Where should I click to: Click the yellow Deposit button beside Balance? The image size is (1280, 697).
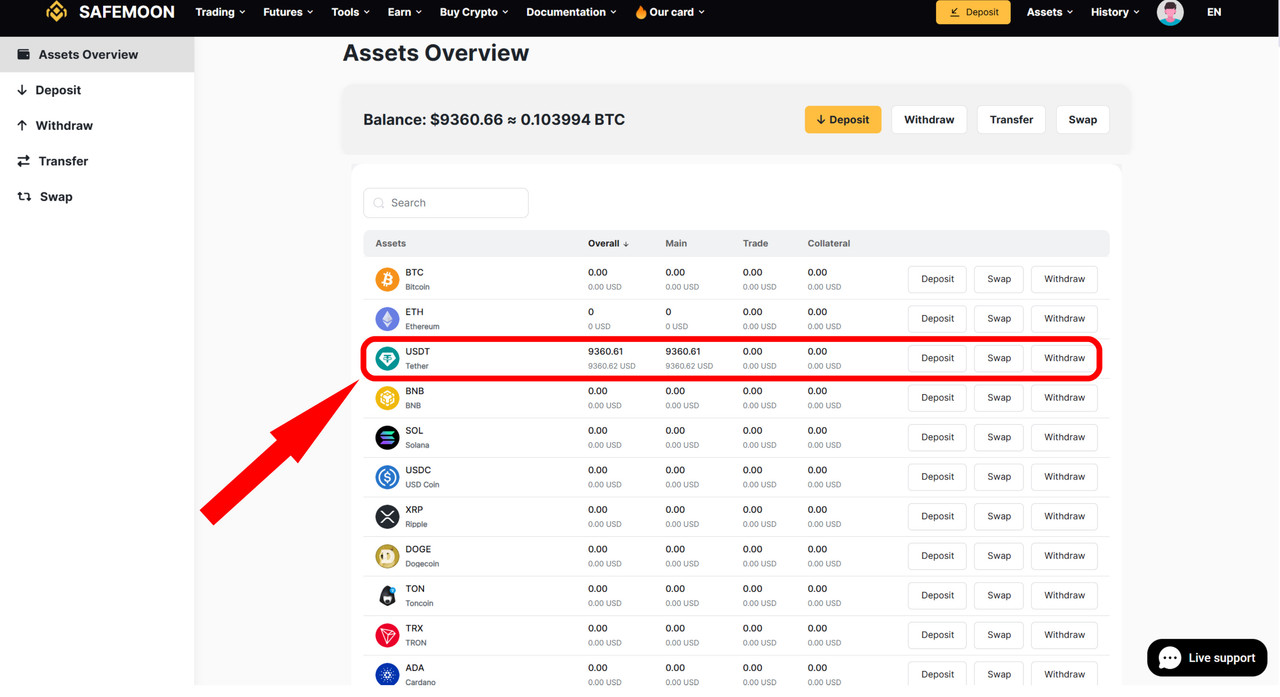coord(843,119)
